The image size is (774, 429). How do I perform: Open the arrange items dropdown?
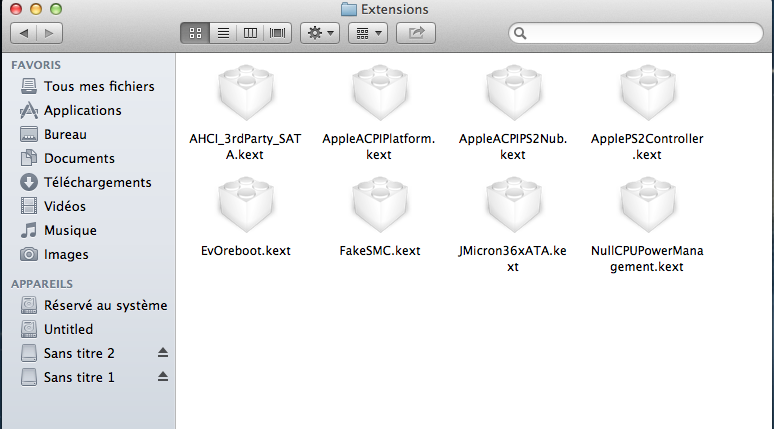point(368,33)
